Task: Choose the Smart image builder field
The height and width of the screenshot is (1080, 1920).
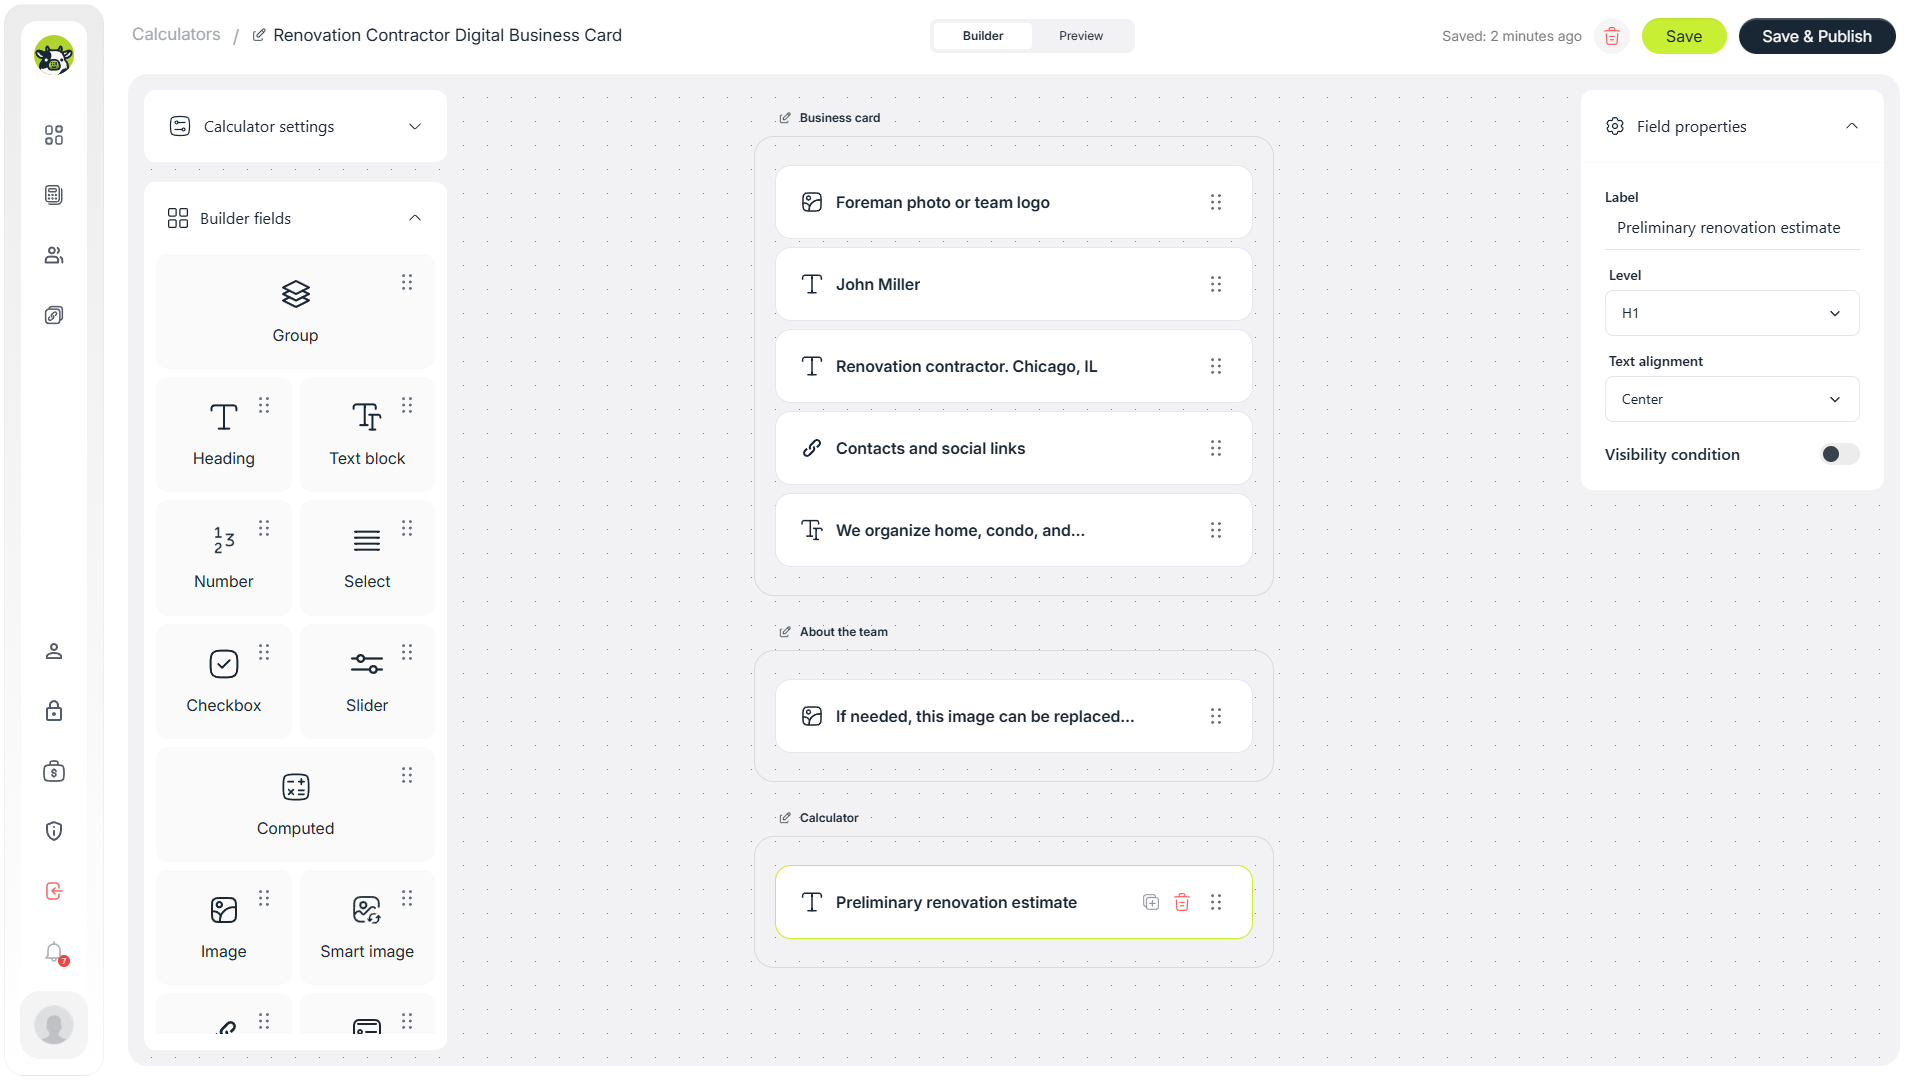Action: 367,927
